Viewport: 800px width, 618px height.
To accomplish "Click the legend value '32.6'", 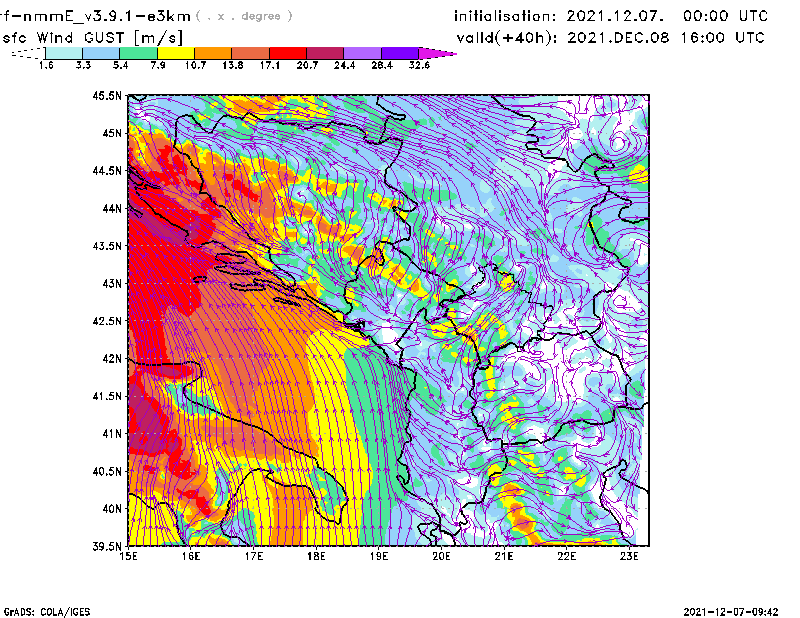I will pyautogui.click(x=419, y=65).
